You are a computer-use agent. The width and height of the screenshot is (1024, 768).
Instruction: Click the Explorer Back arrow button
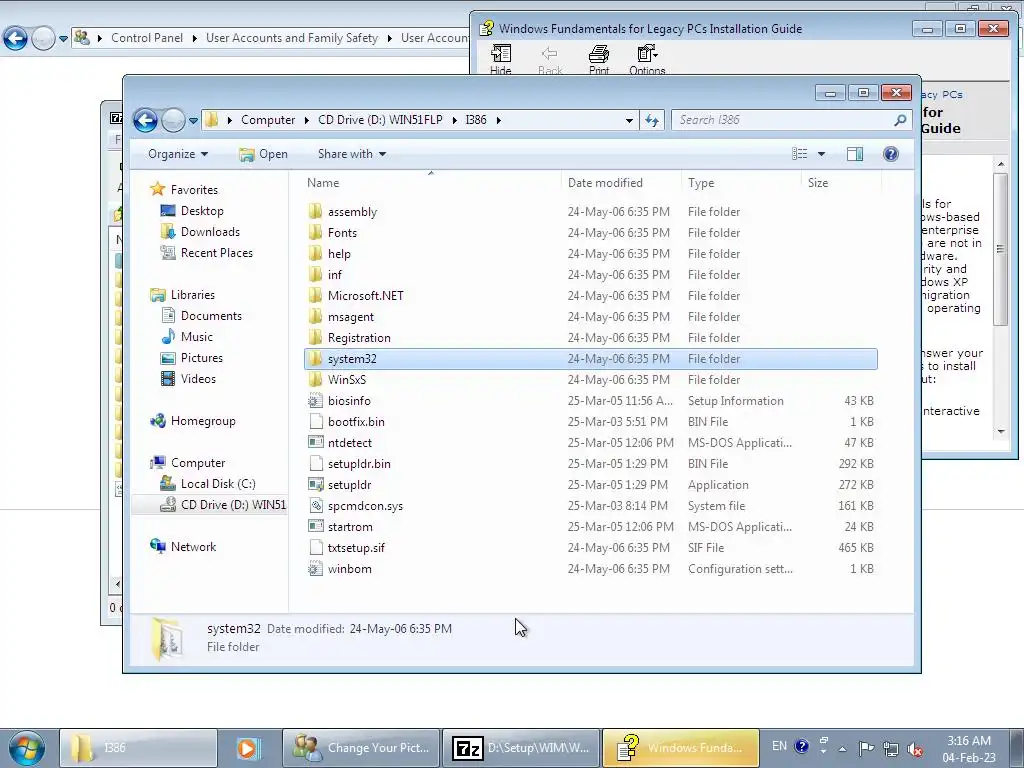145,120
